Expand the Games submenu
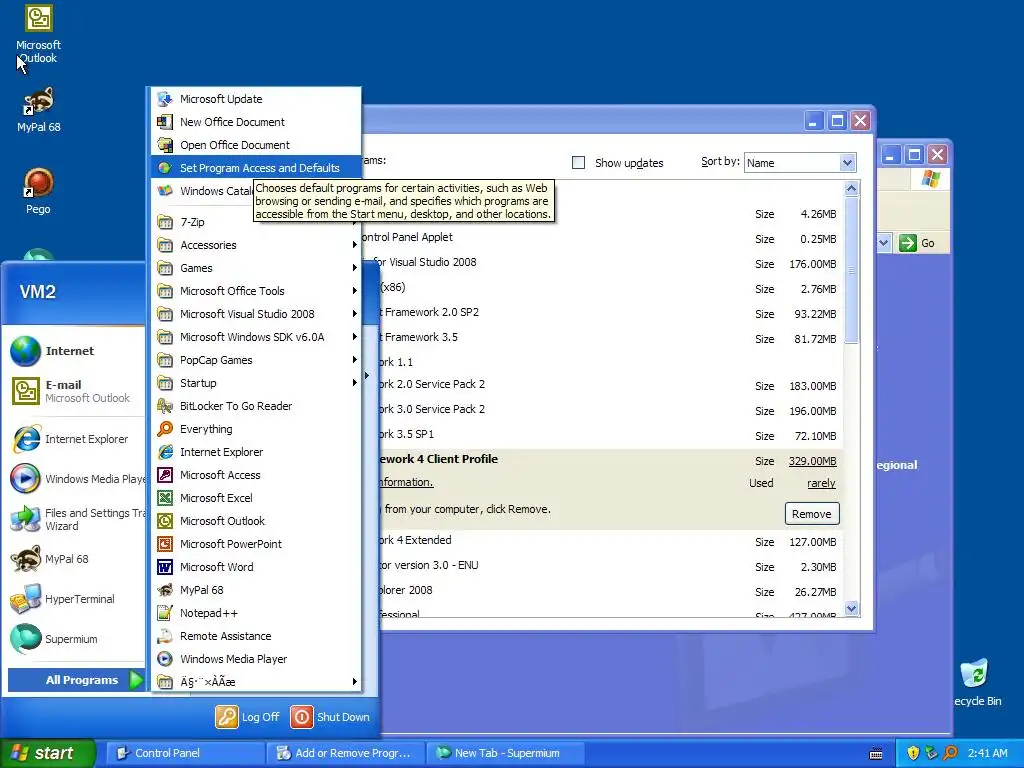Screen dimensions: 1024x768 tap(255, 268)
